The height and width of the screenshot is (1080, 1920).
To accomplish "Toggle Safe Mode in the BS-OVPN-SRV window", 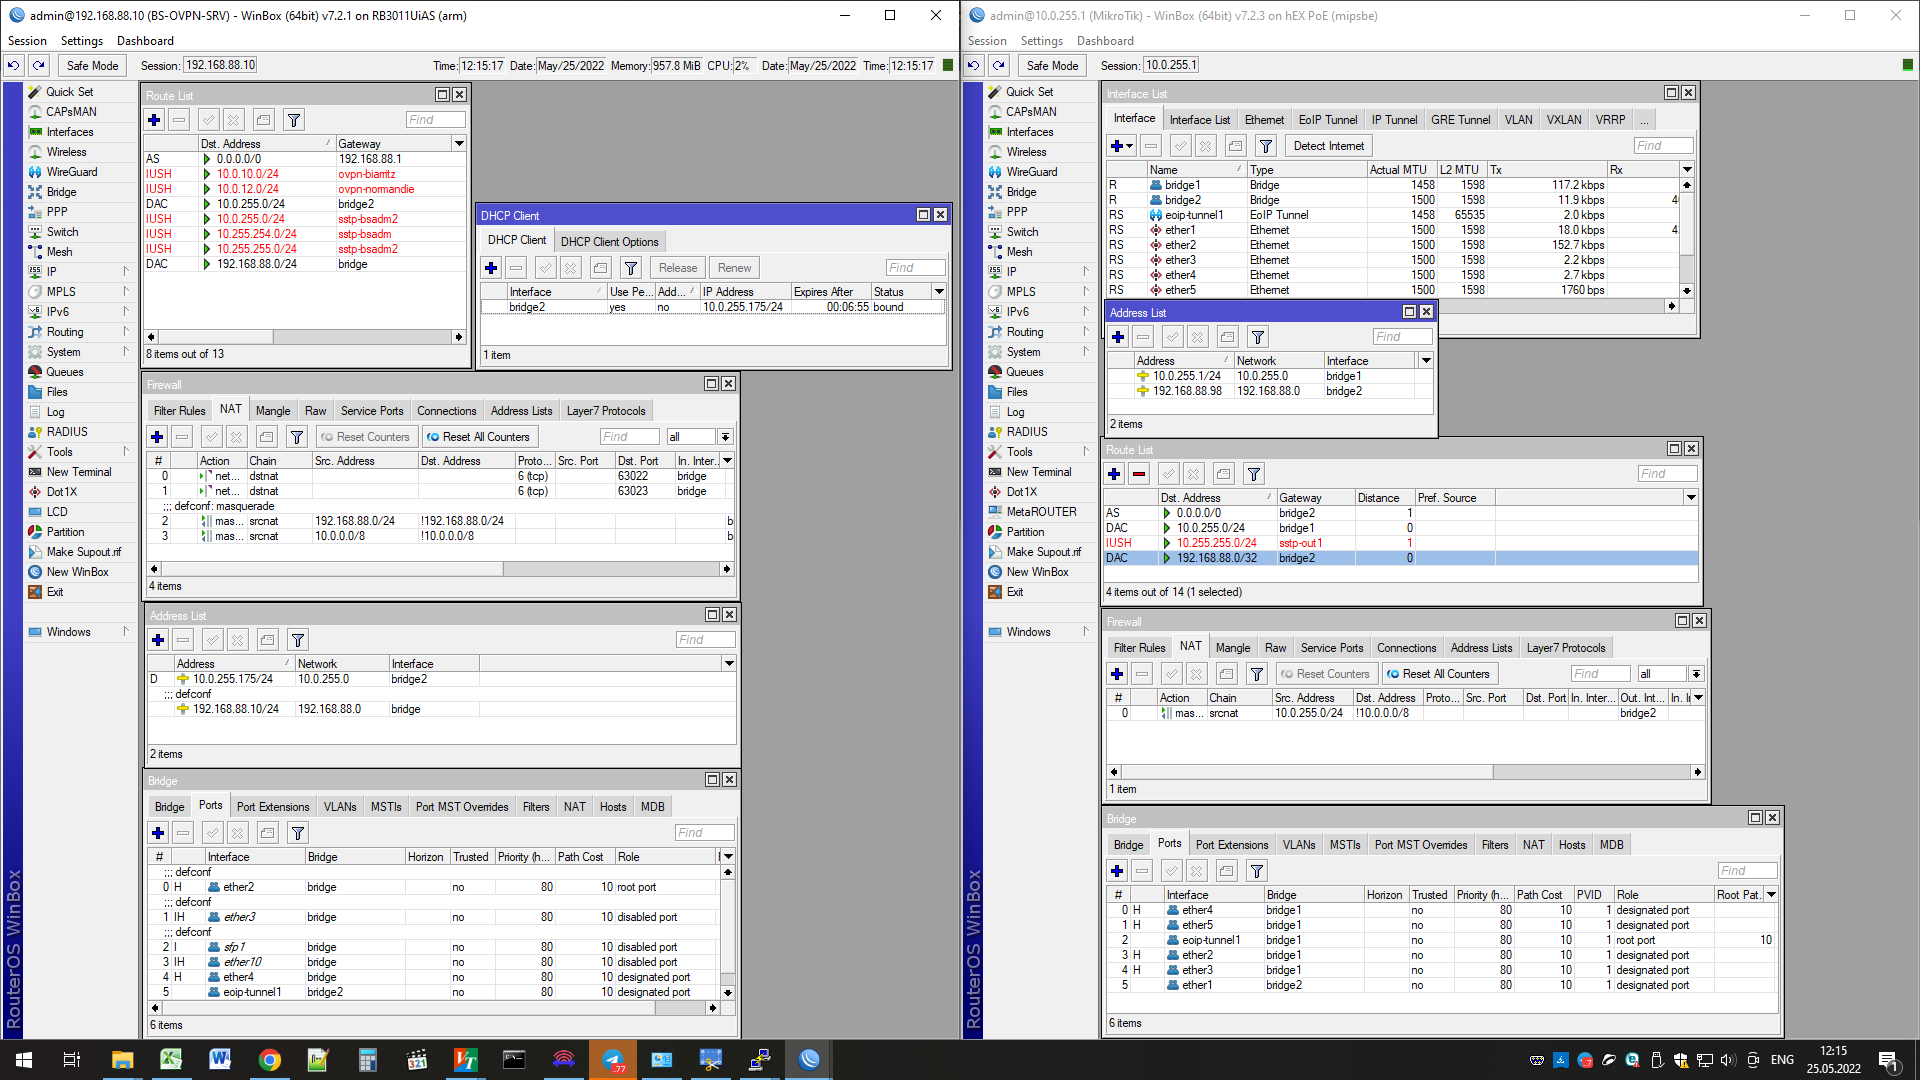I will pos(92,66).
